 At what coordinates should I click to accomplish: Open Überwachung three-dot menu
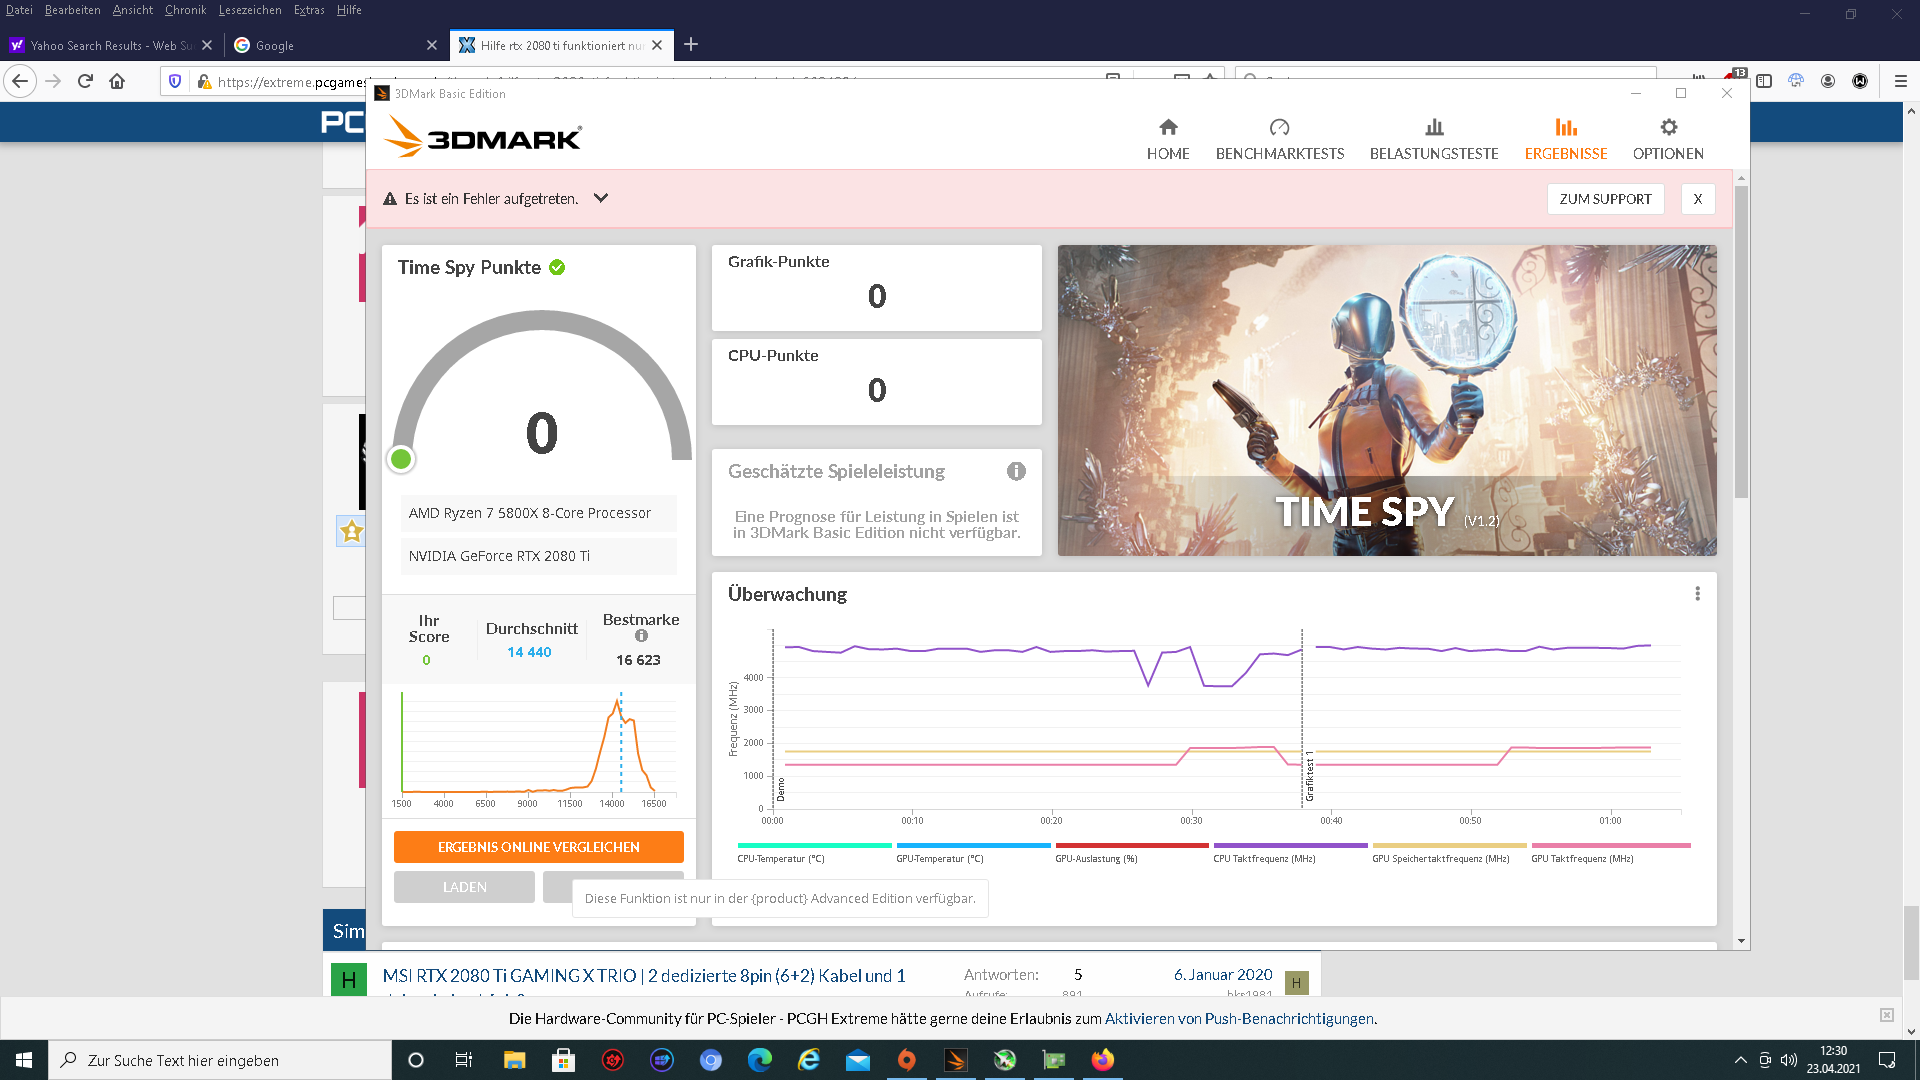(x=1697, y=594)
